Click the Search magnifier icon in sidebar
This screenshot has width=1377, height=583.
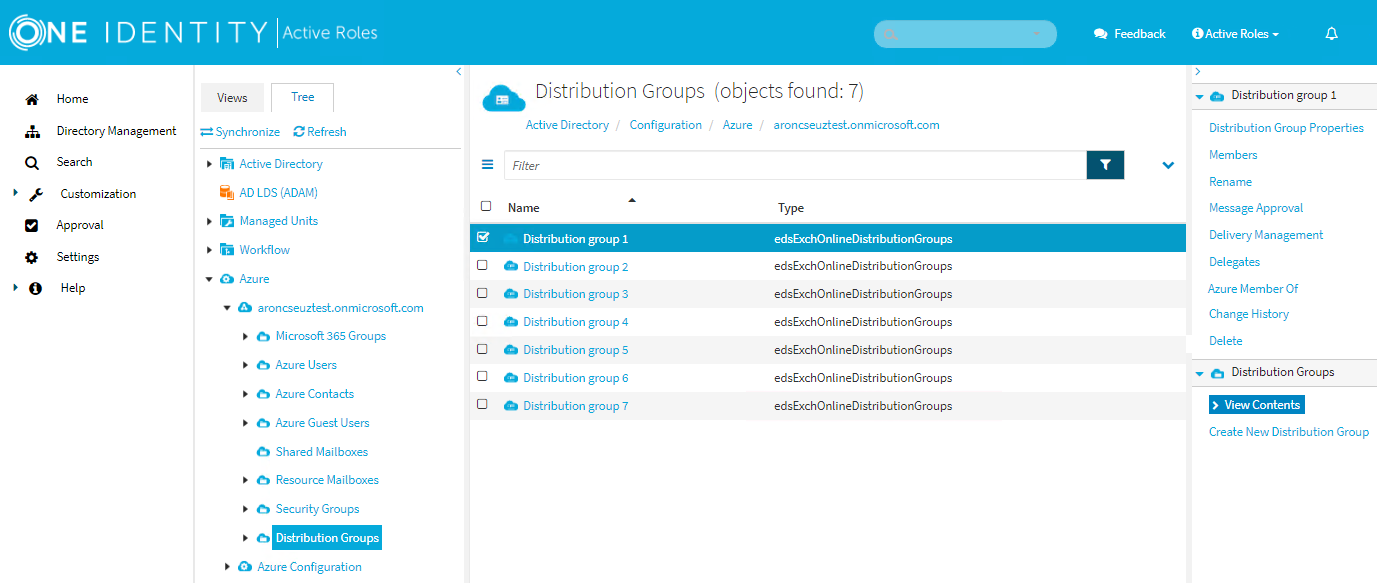32,162
